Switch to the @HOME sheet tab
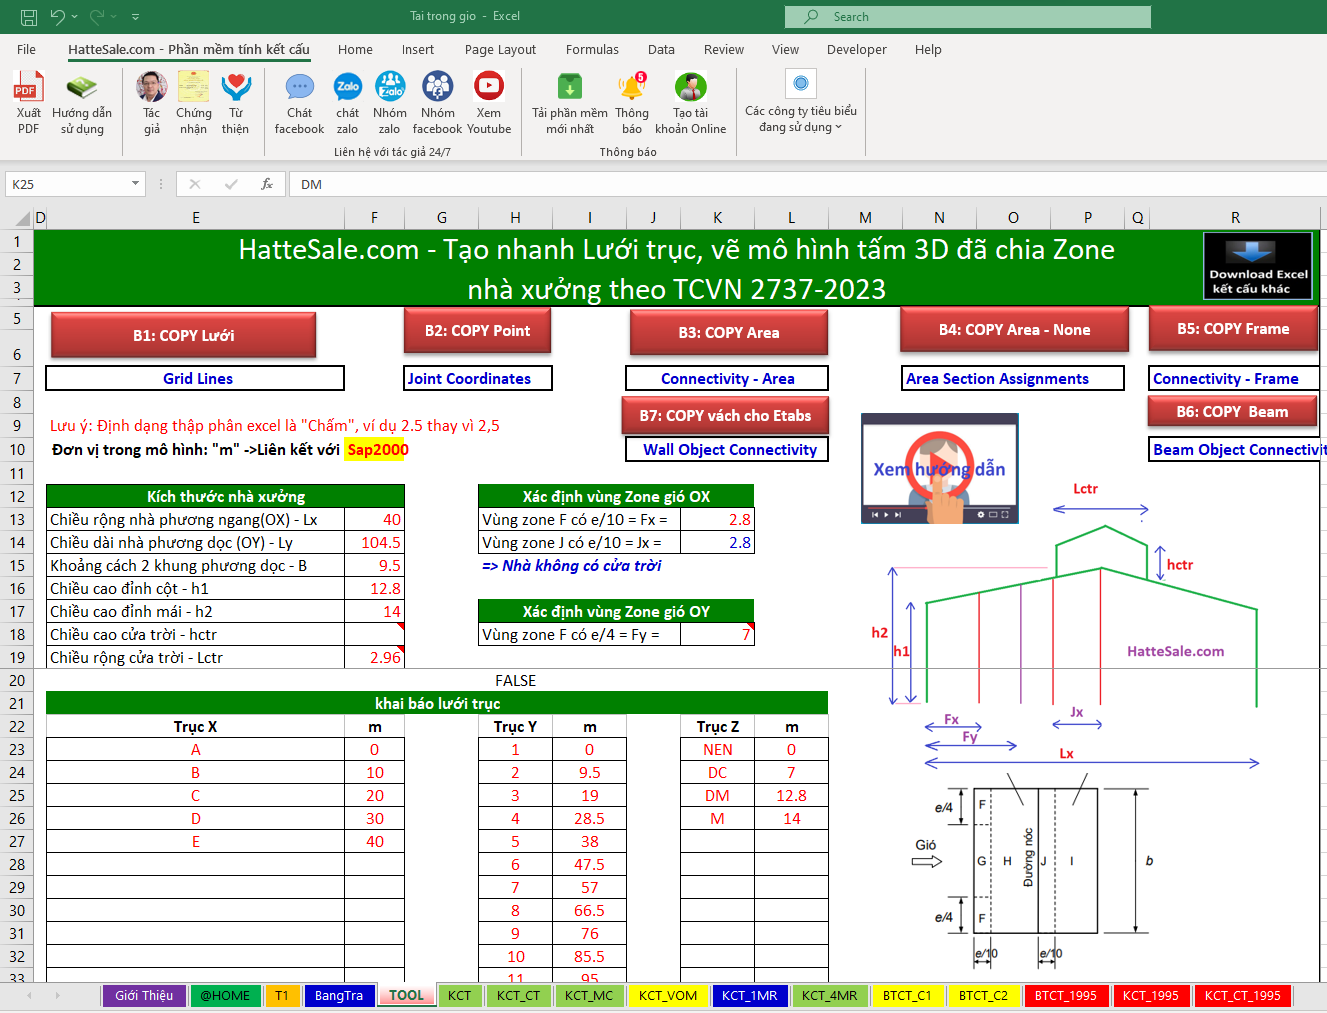 [x=225, y=995]
